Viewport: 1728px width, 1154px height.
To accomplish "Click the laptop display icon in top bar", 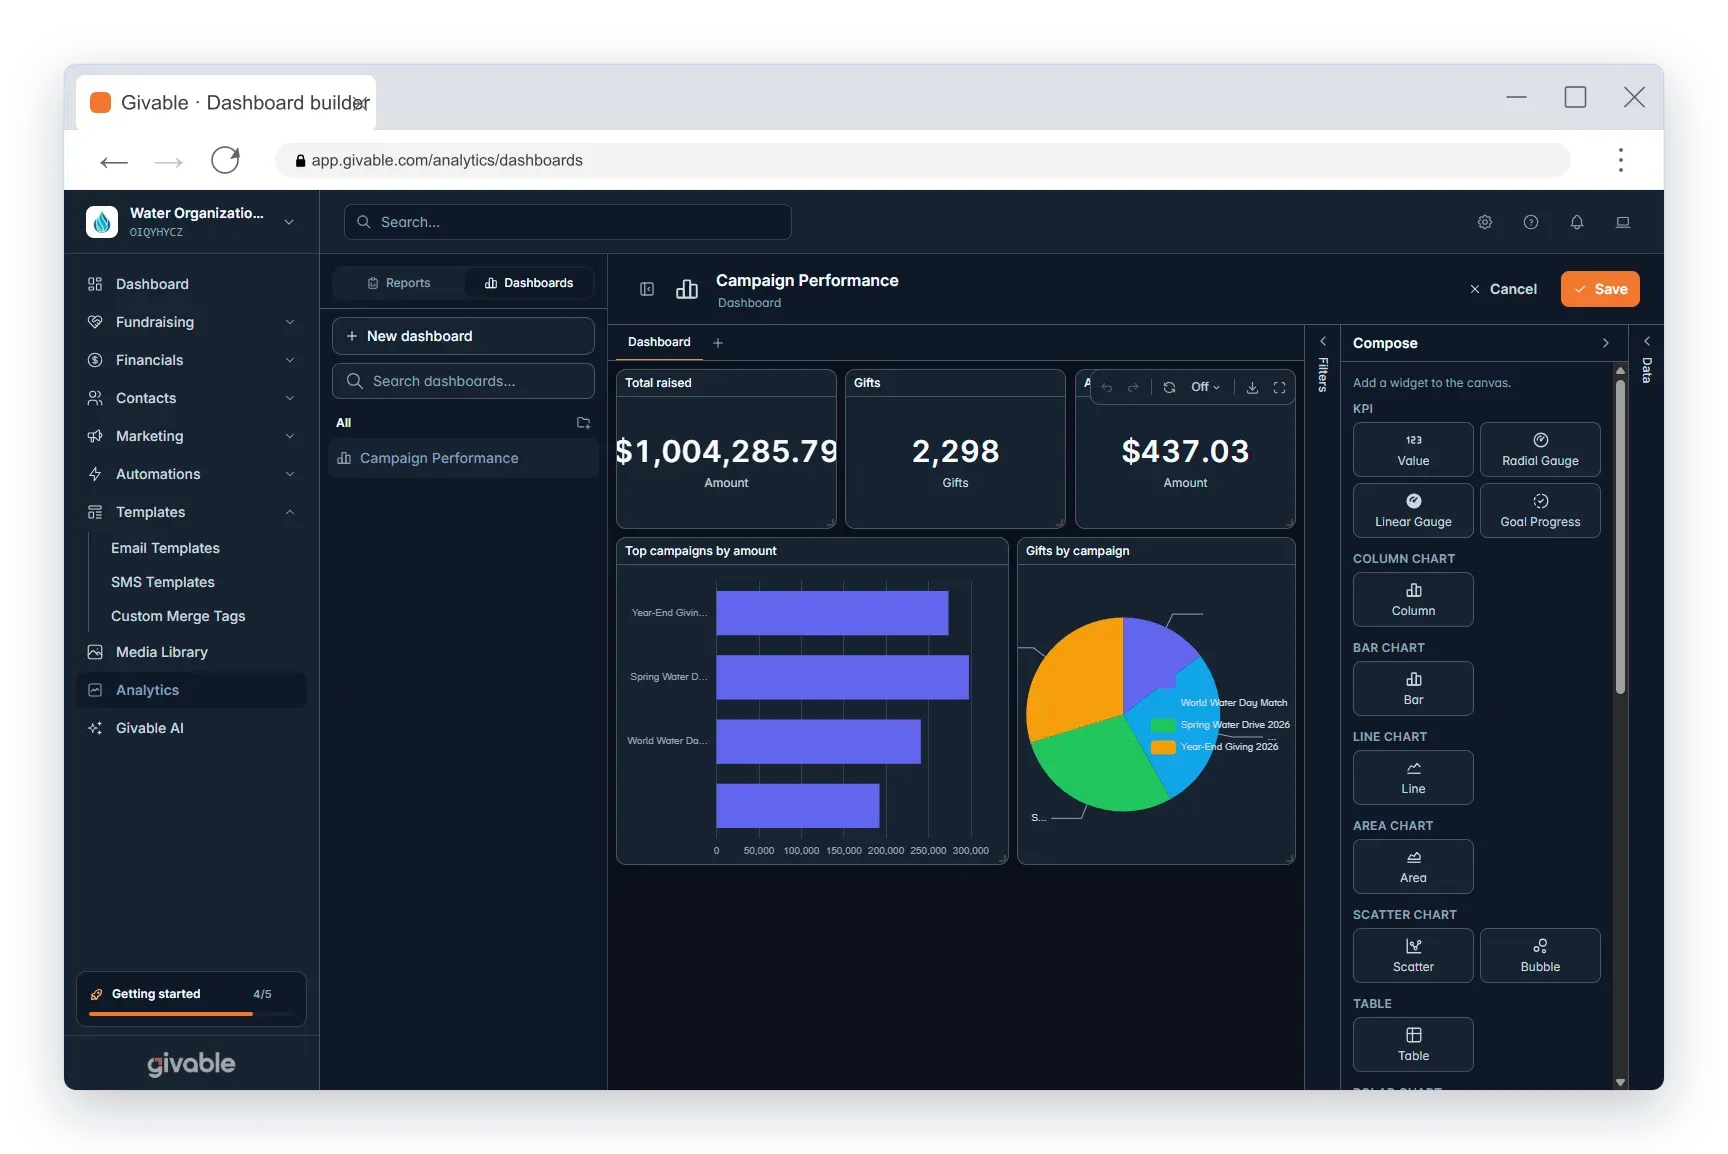I will [1623, 222].
